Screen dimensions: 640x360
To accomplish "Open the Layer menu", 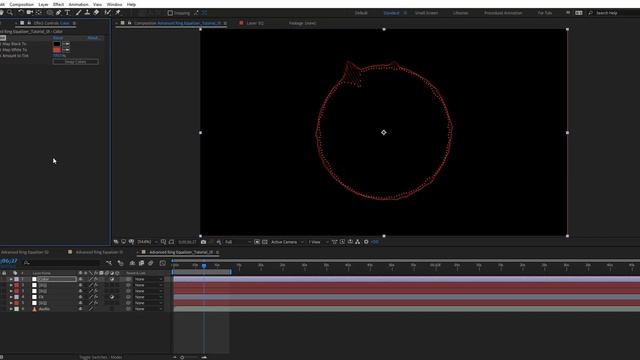I will point(43,4).
